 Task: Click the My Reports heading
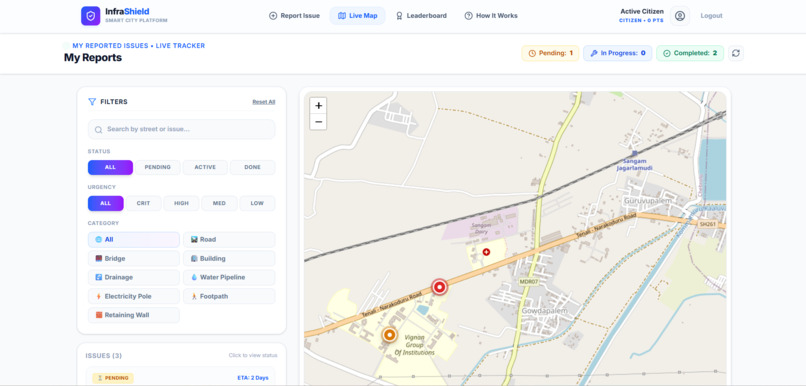tap(93, 58)
